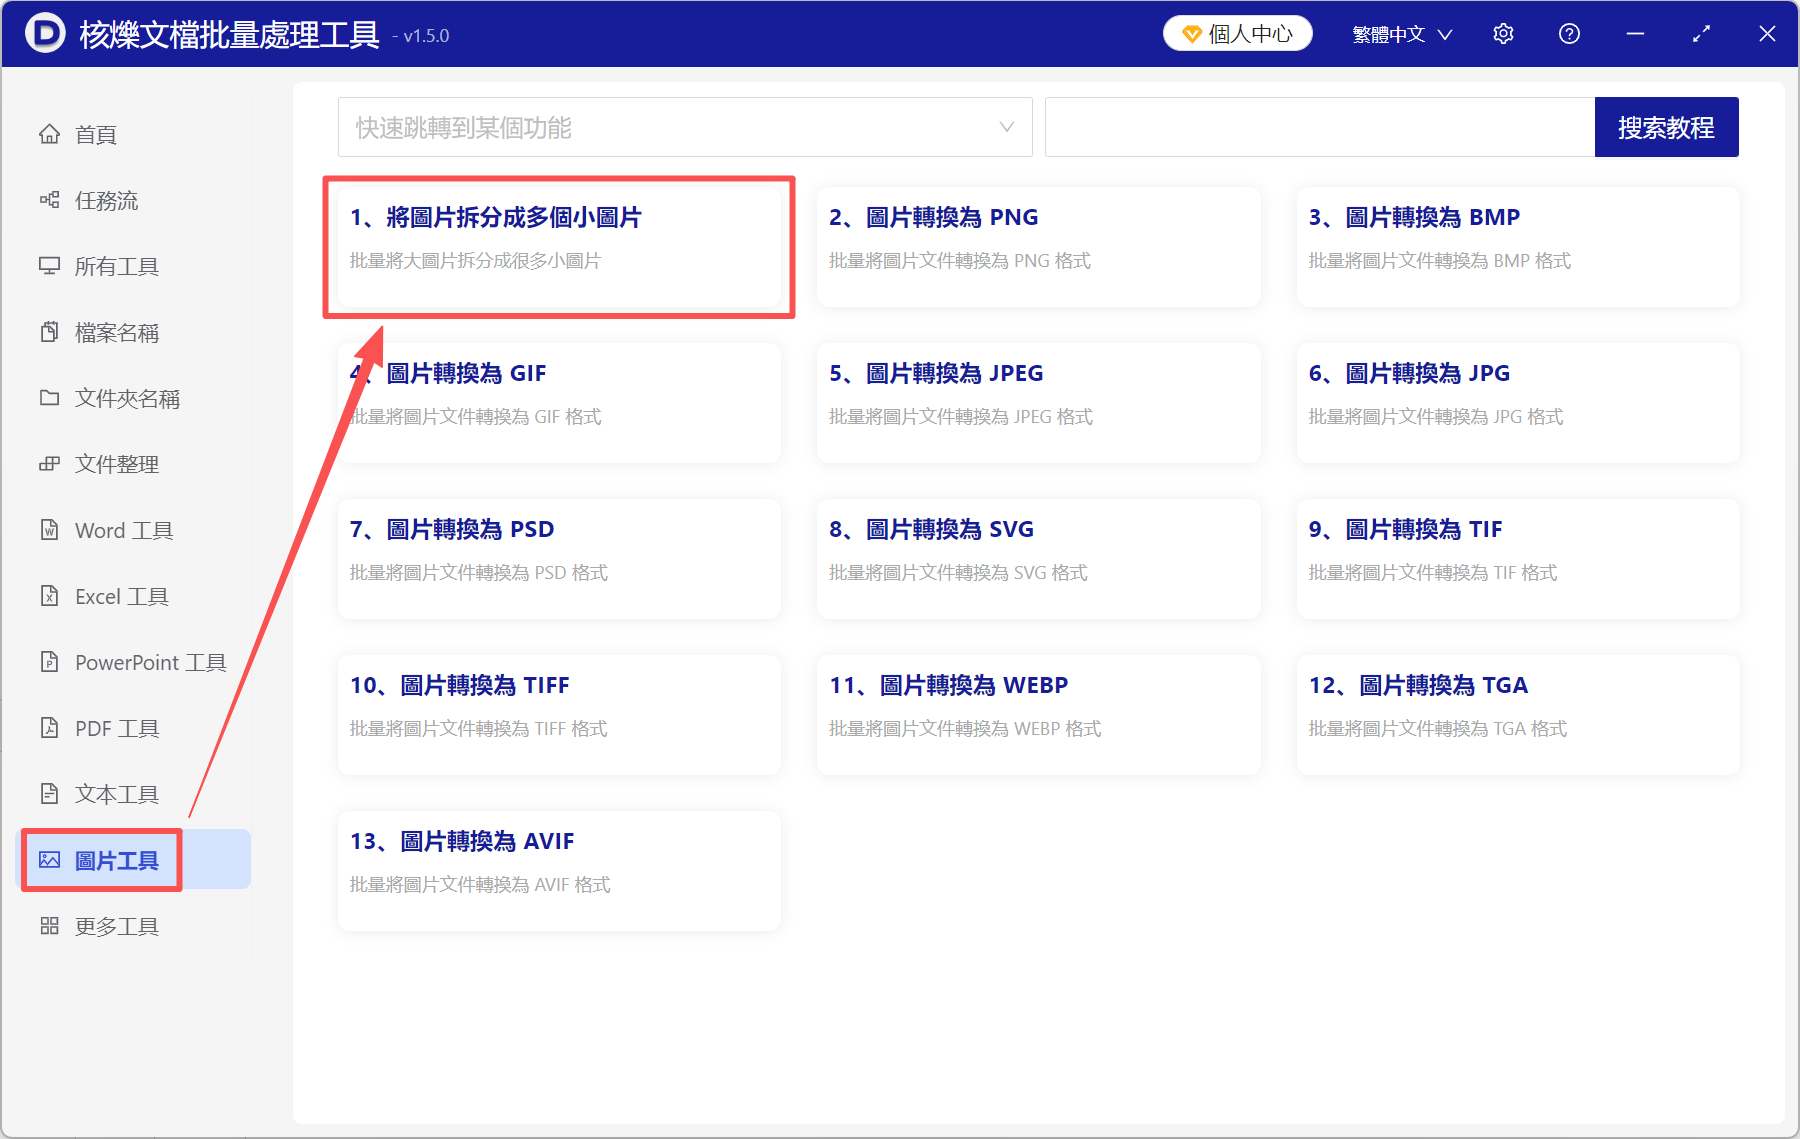Open the PDF 工具 section
The width and height of the screenshot is (1800, 1139).
click(115, 728)
